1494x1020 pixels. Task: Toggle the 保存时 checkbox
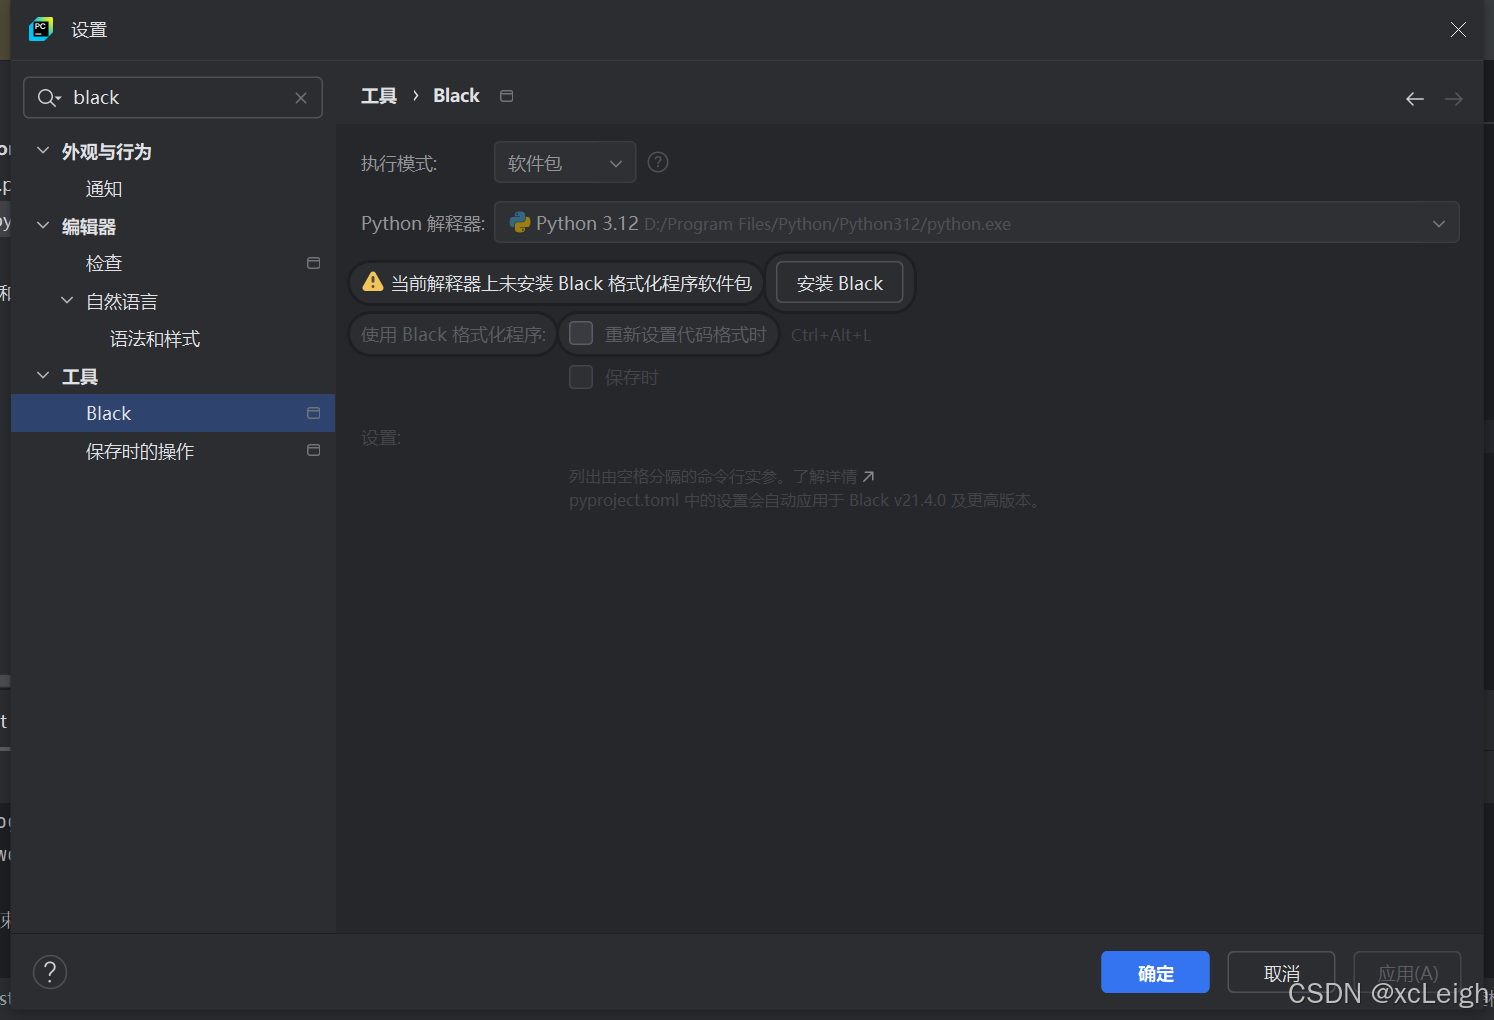tap(581, 377)
